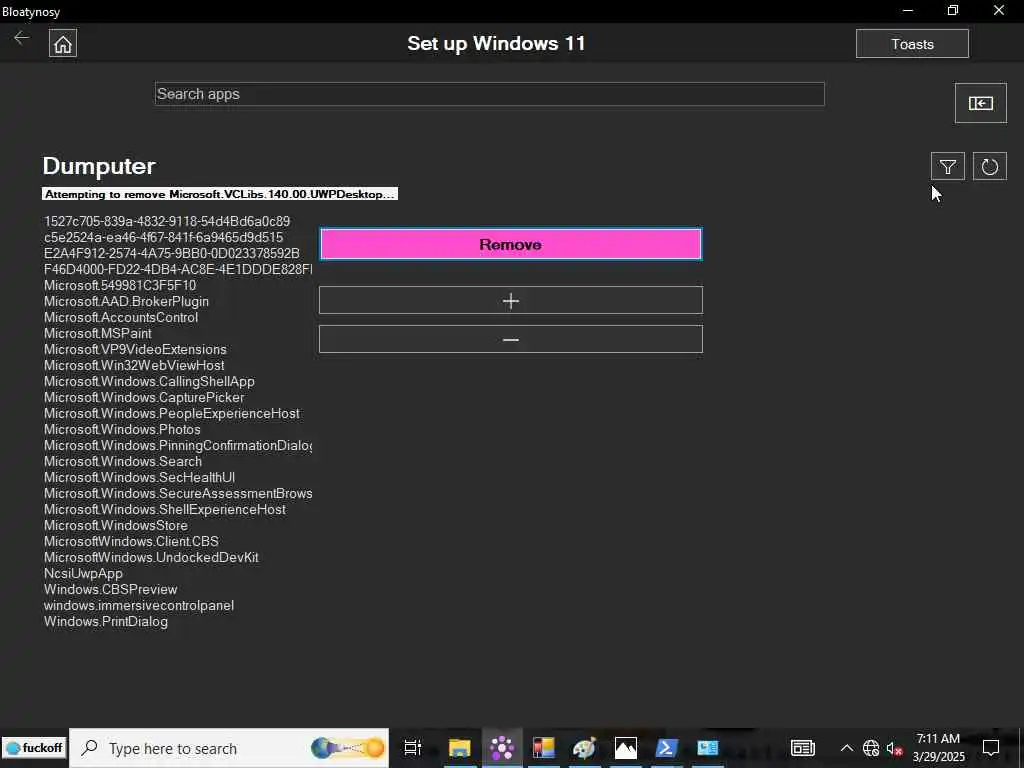This screenshot has height=768, width=1024.
Task: Select Microsoft.Windows.Search
Action: coord(123,461)
